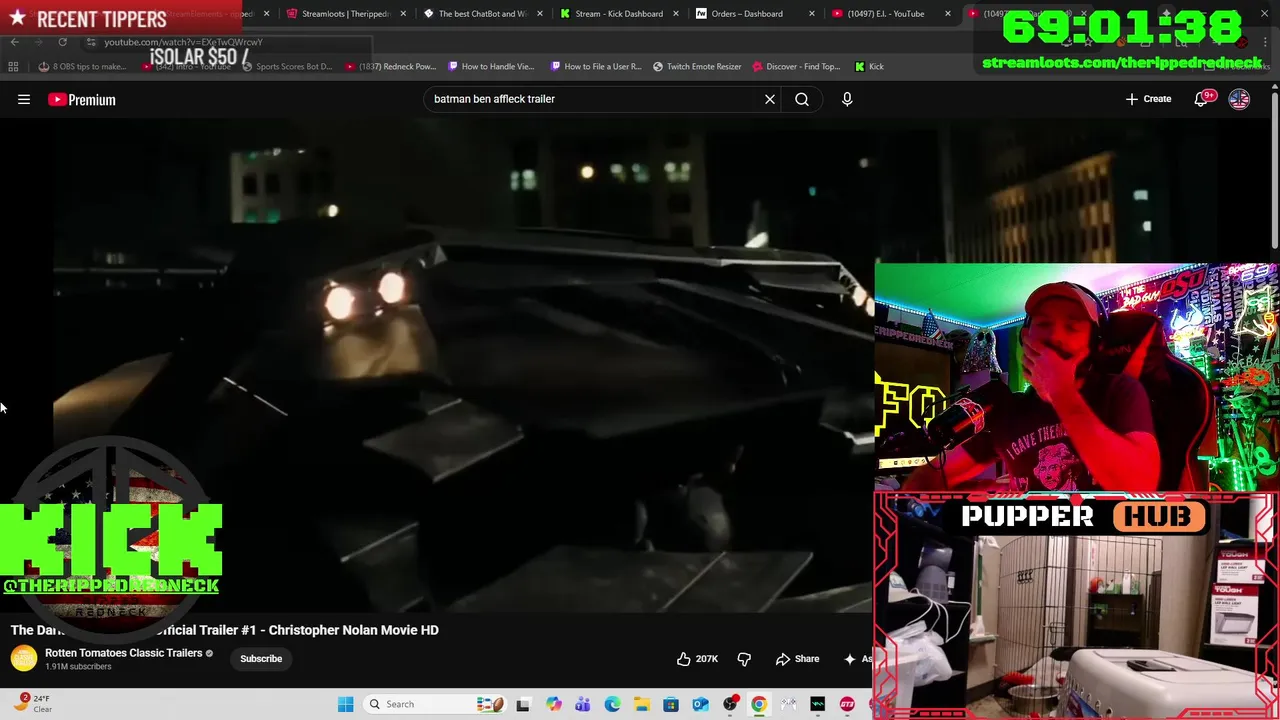Open How to File a User R... bookmark
The image size is (1280, 720).
(x=595, y=66)
